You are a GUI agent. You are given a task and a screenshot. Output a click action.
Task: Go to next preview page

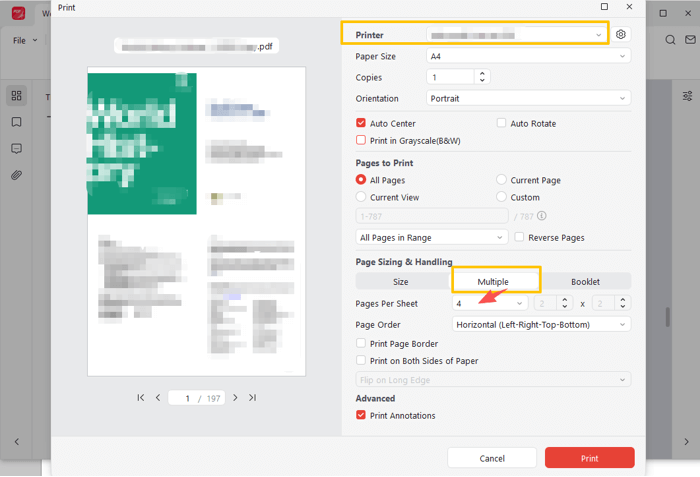(x=235, y=398)
